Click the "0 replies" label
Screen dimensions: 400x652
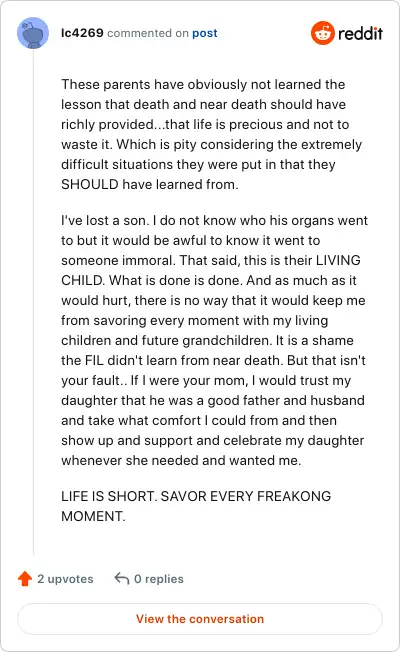tap(159, 579)
